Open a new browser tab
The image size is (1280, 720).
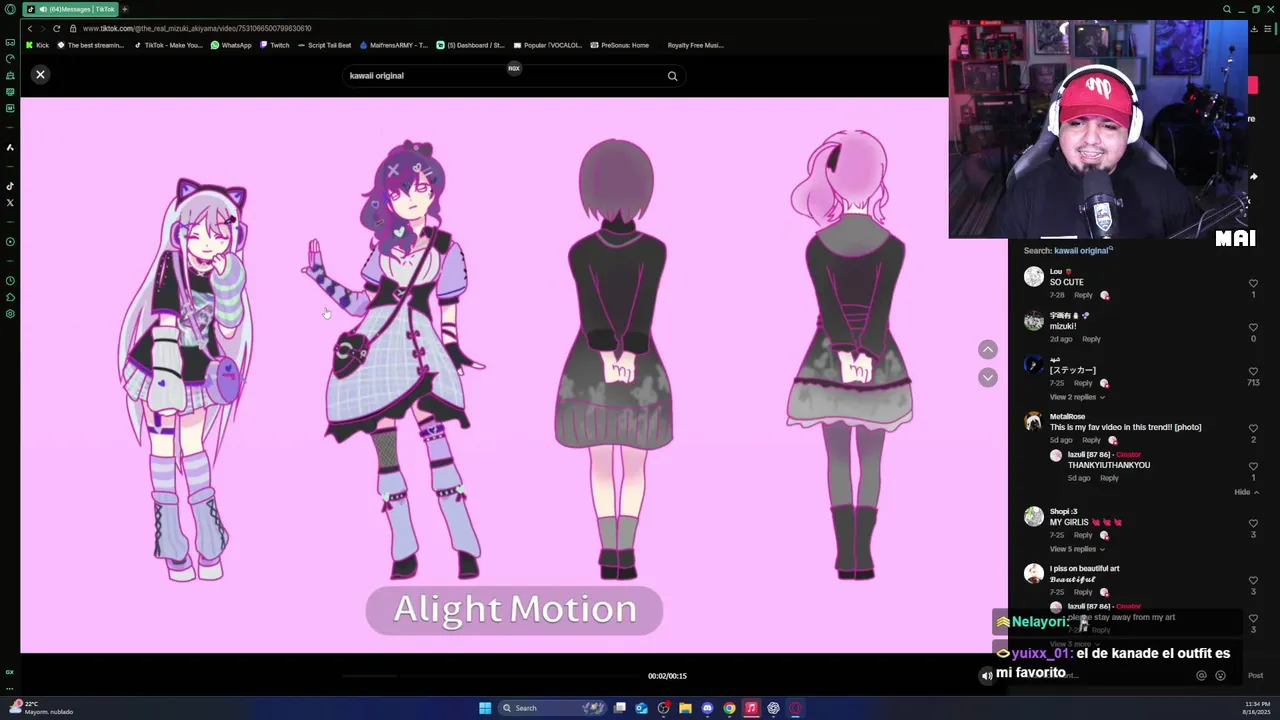pos(124,9)
